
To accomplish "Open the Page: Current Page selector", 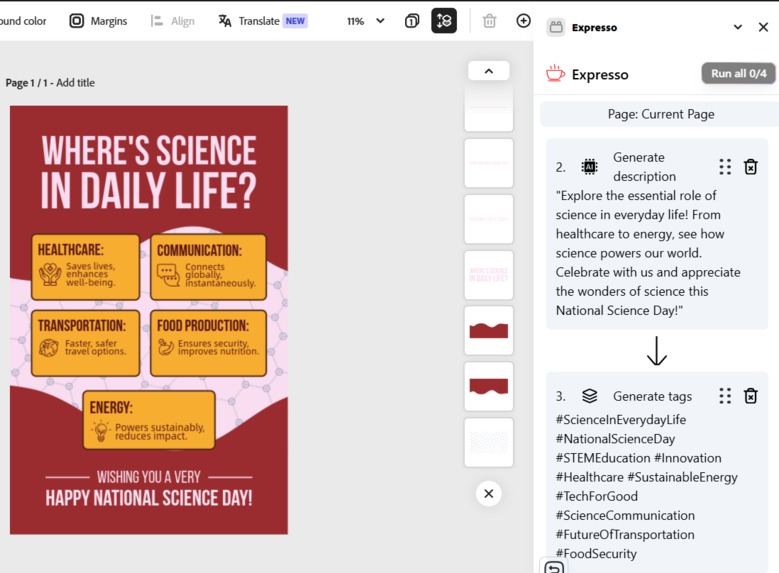I will click(x=660, y=114).
